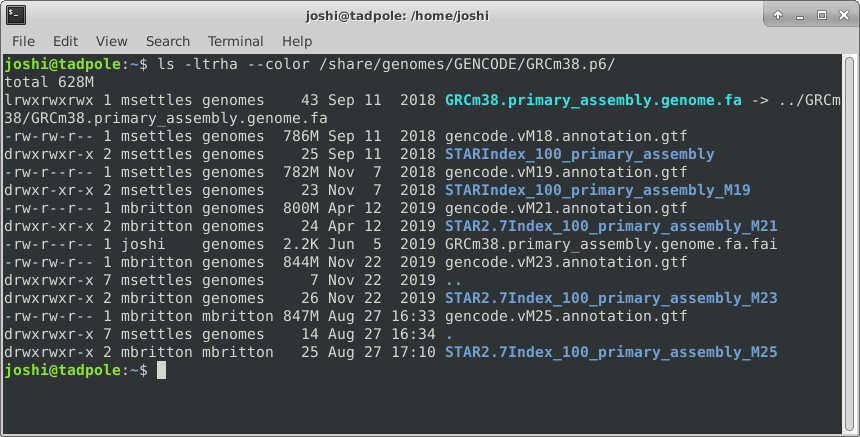Open the File menu
Screen dimensions: 860x437
(23, 41)
